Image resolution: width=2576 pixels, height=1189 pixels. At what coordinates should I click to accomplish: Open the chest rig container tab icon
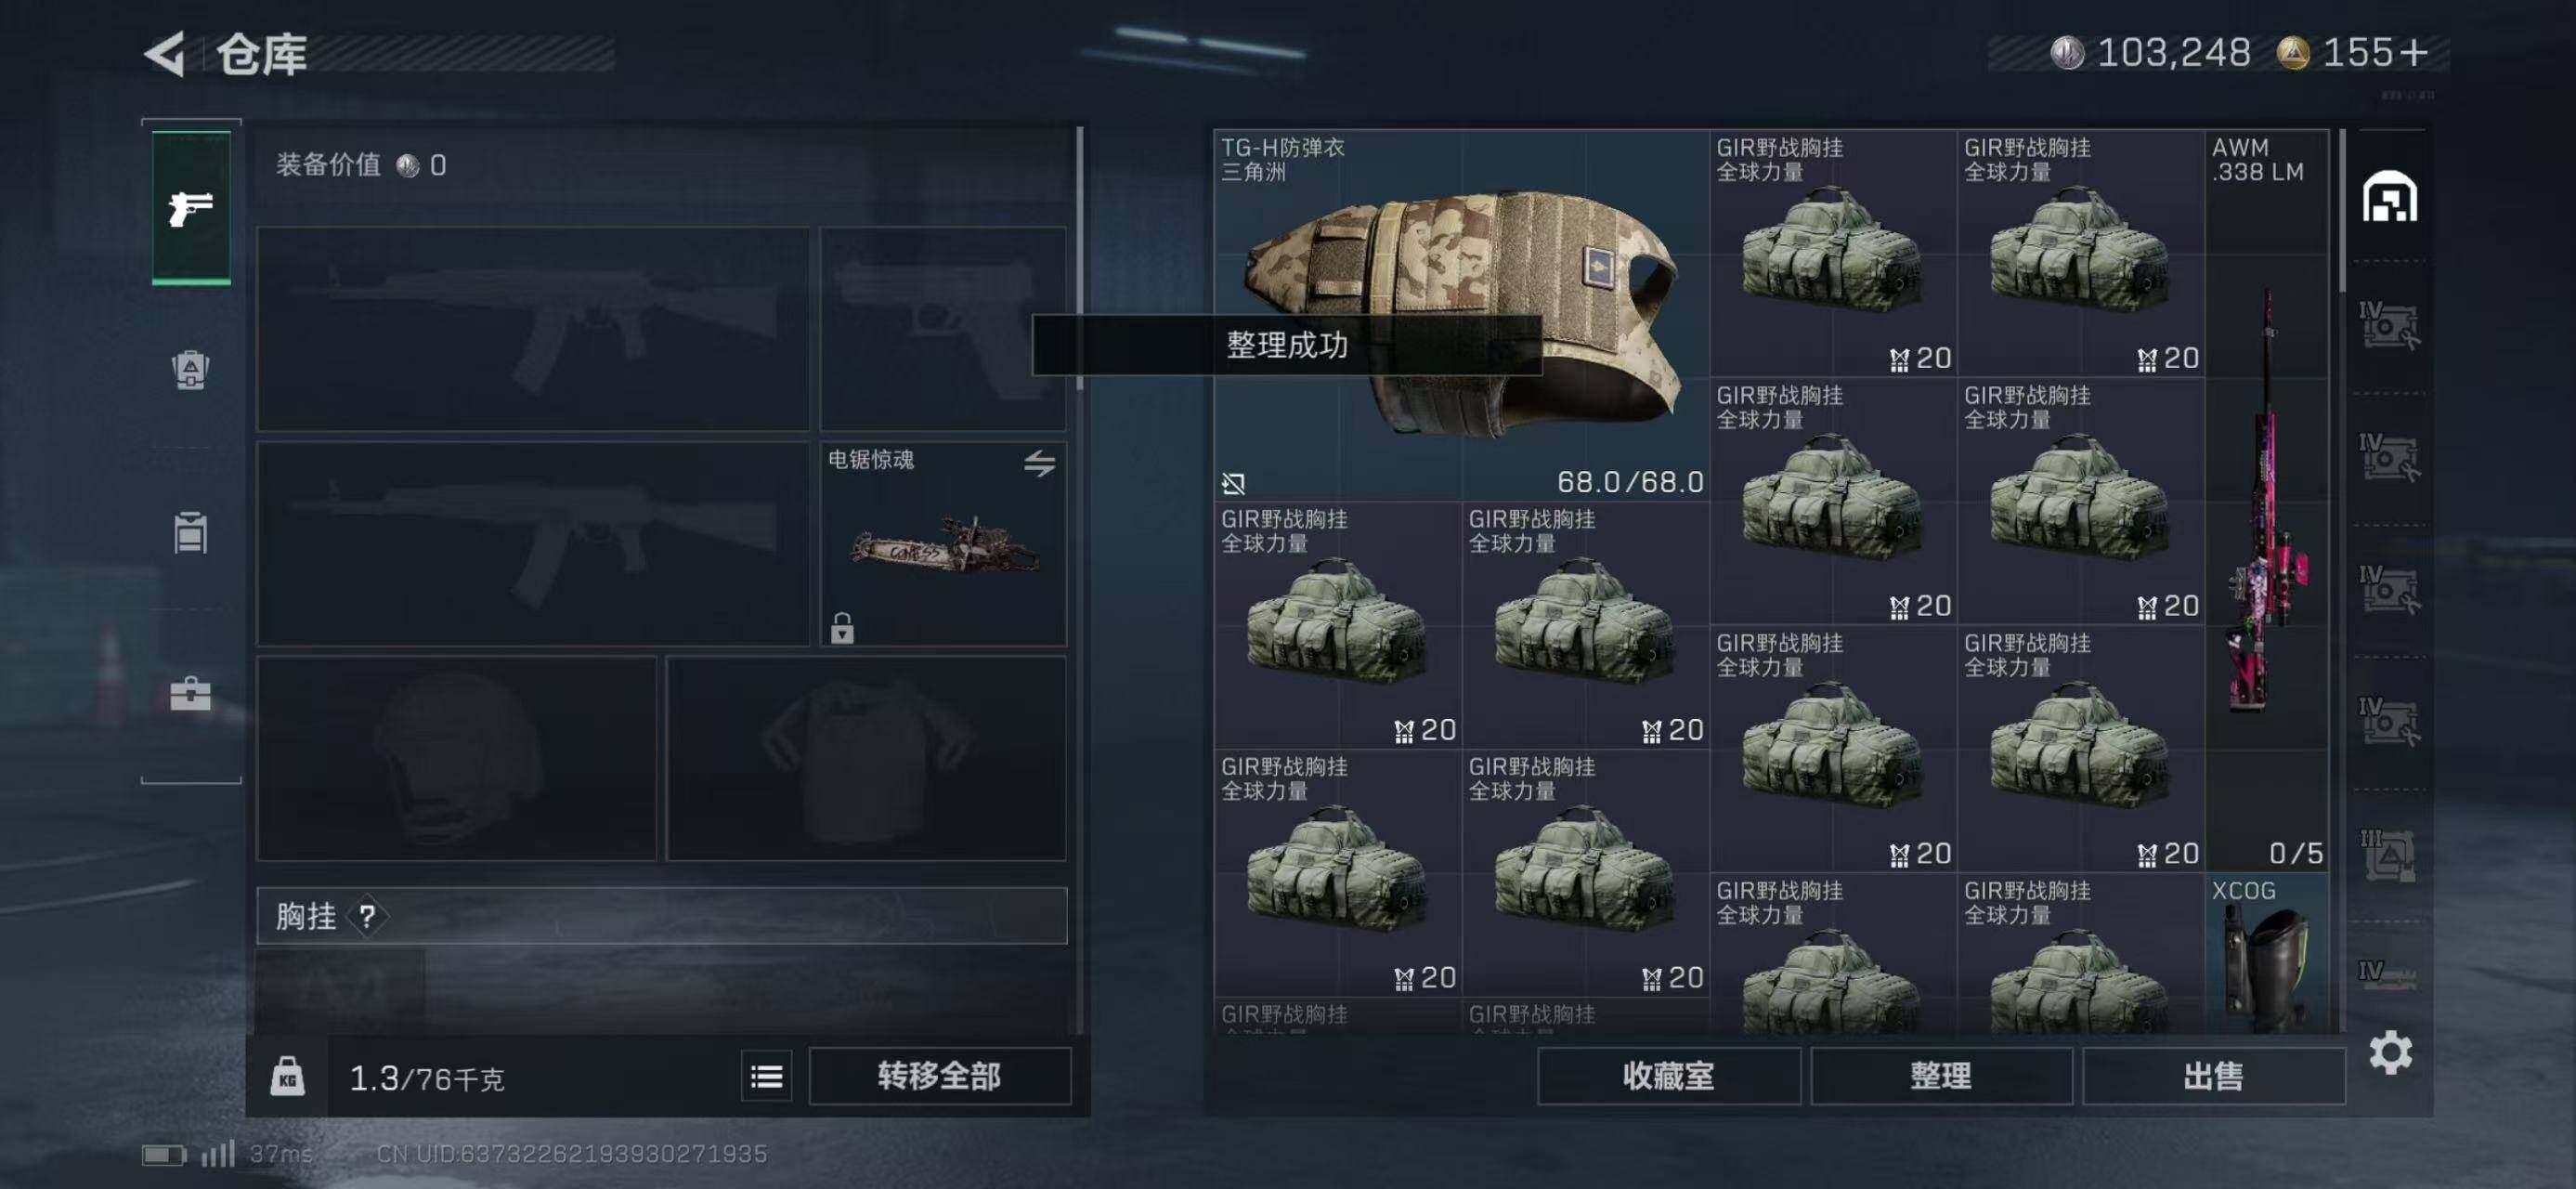point(190,532)
